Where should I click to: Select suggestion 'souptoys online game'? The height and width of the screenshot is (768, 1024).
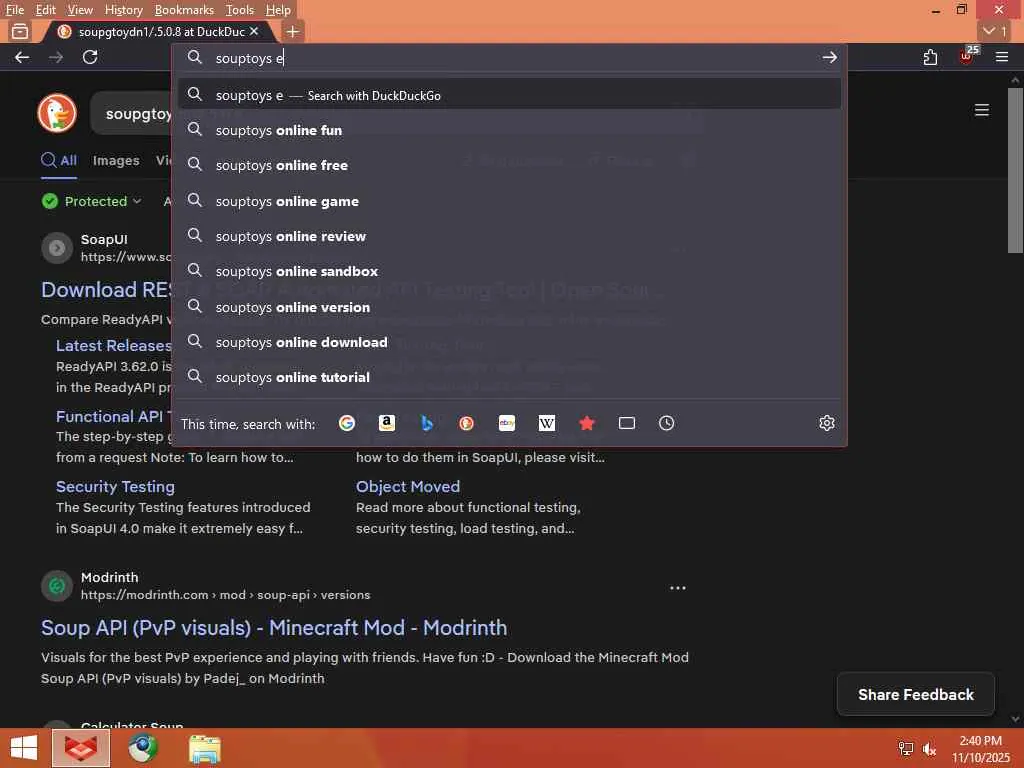click(509, 201)
